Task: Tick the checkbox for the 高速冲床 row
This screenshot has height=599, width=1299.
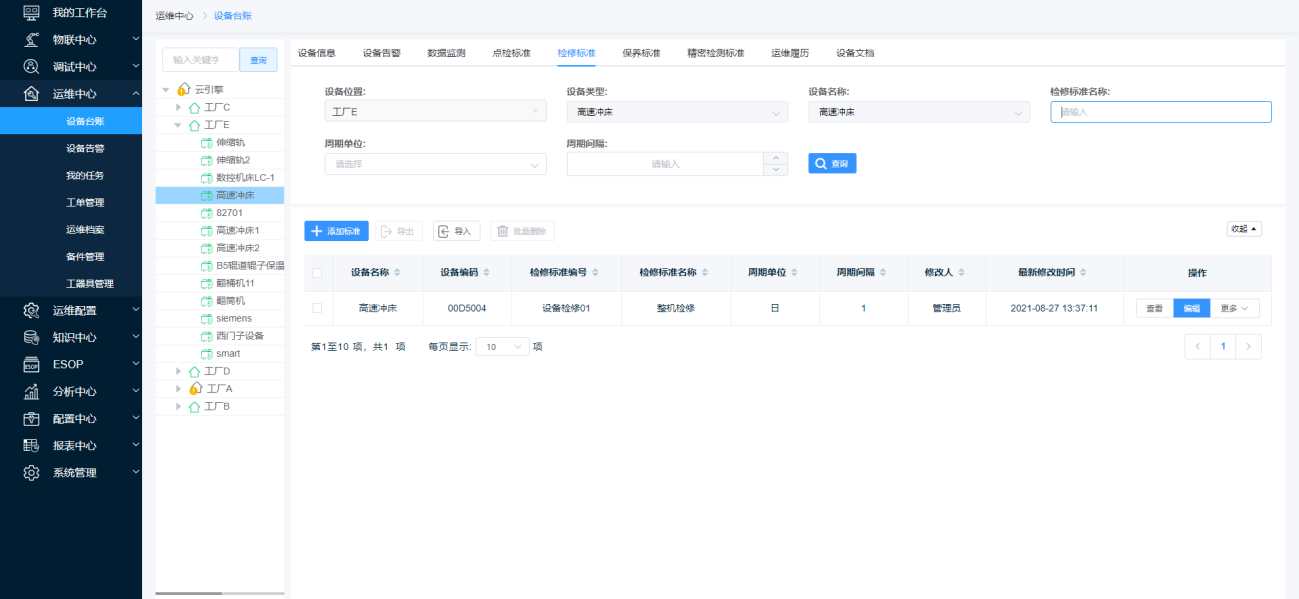Action: pos(317,308)
